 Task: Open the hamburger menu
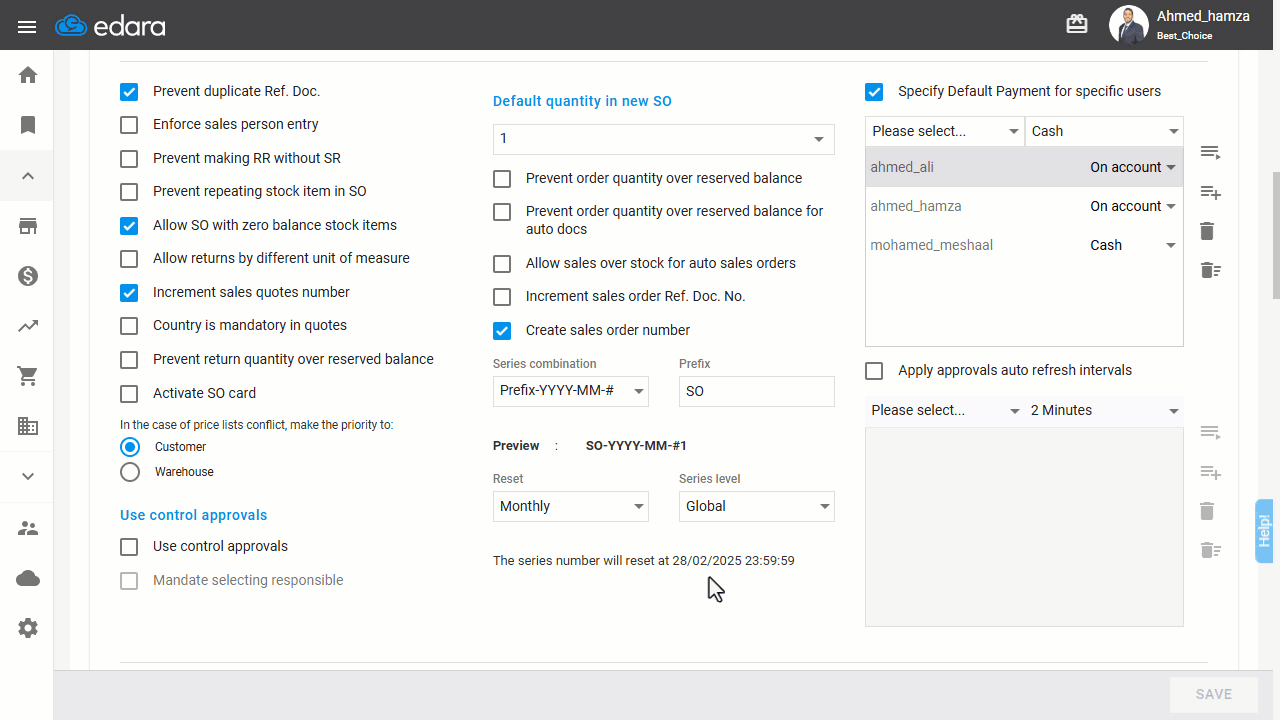pos(27,26)
